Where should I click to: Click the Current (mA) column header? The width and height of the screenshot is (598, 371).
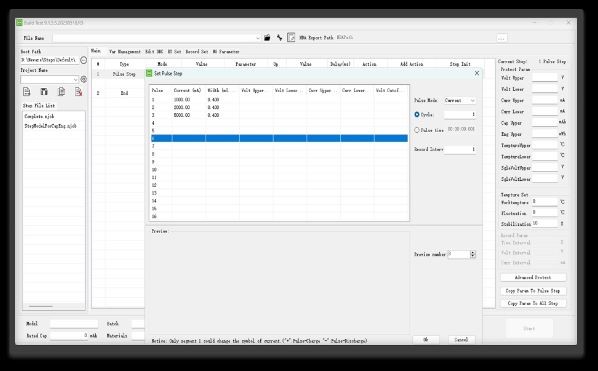[187, 90]
